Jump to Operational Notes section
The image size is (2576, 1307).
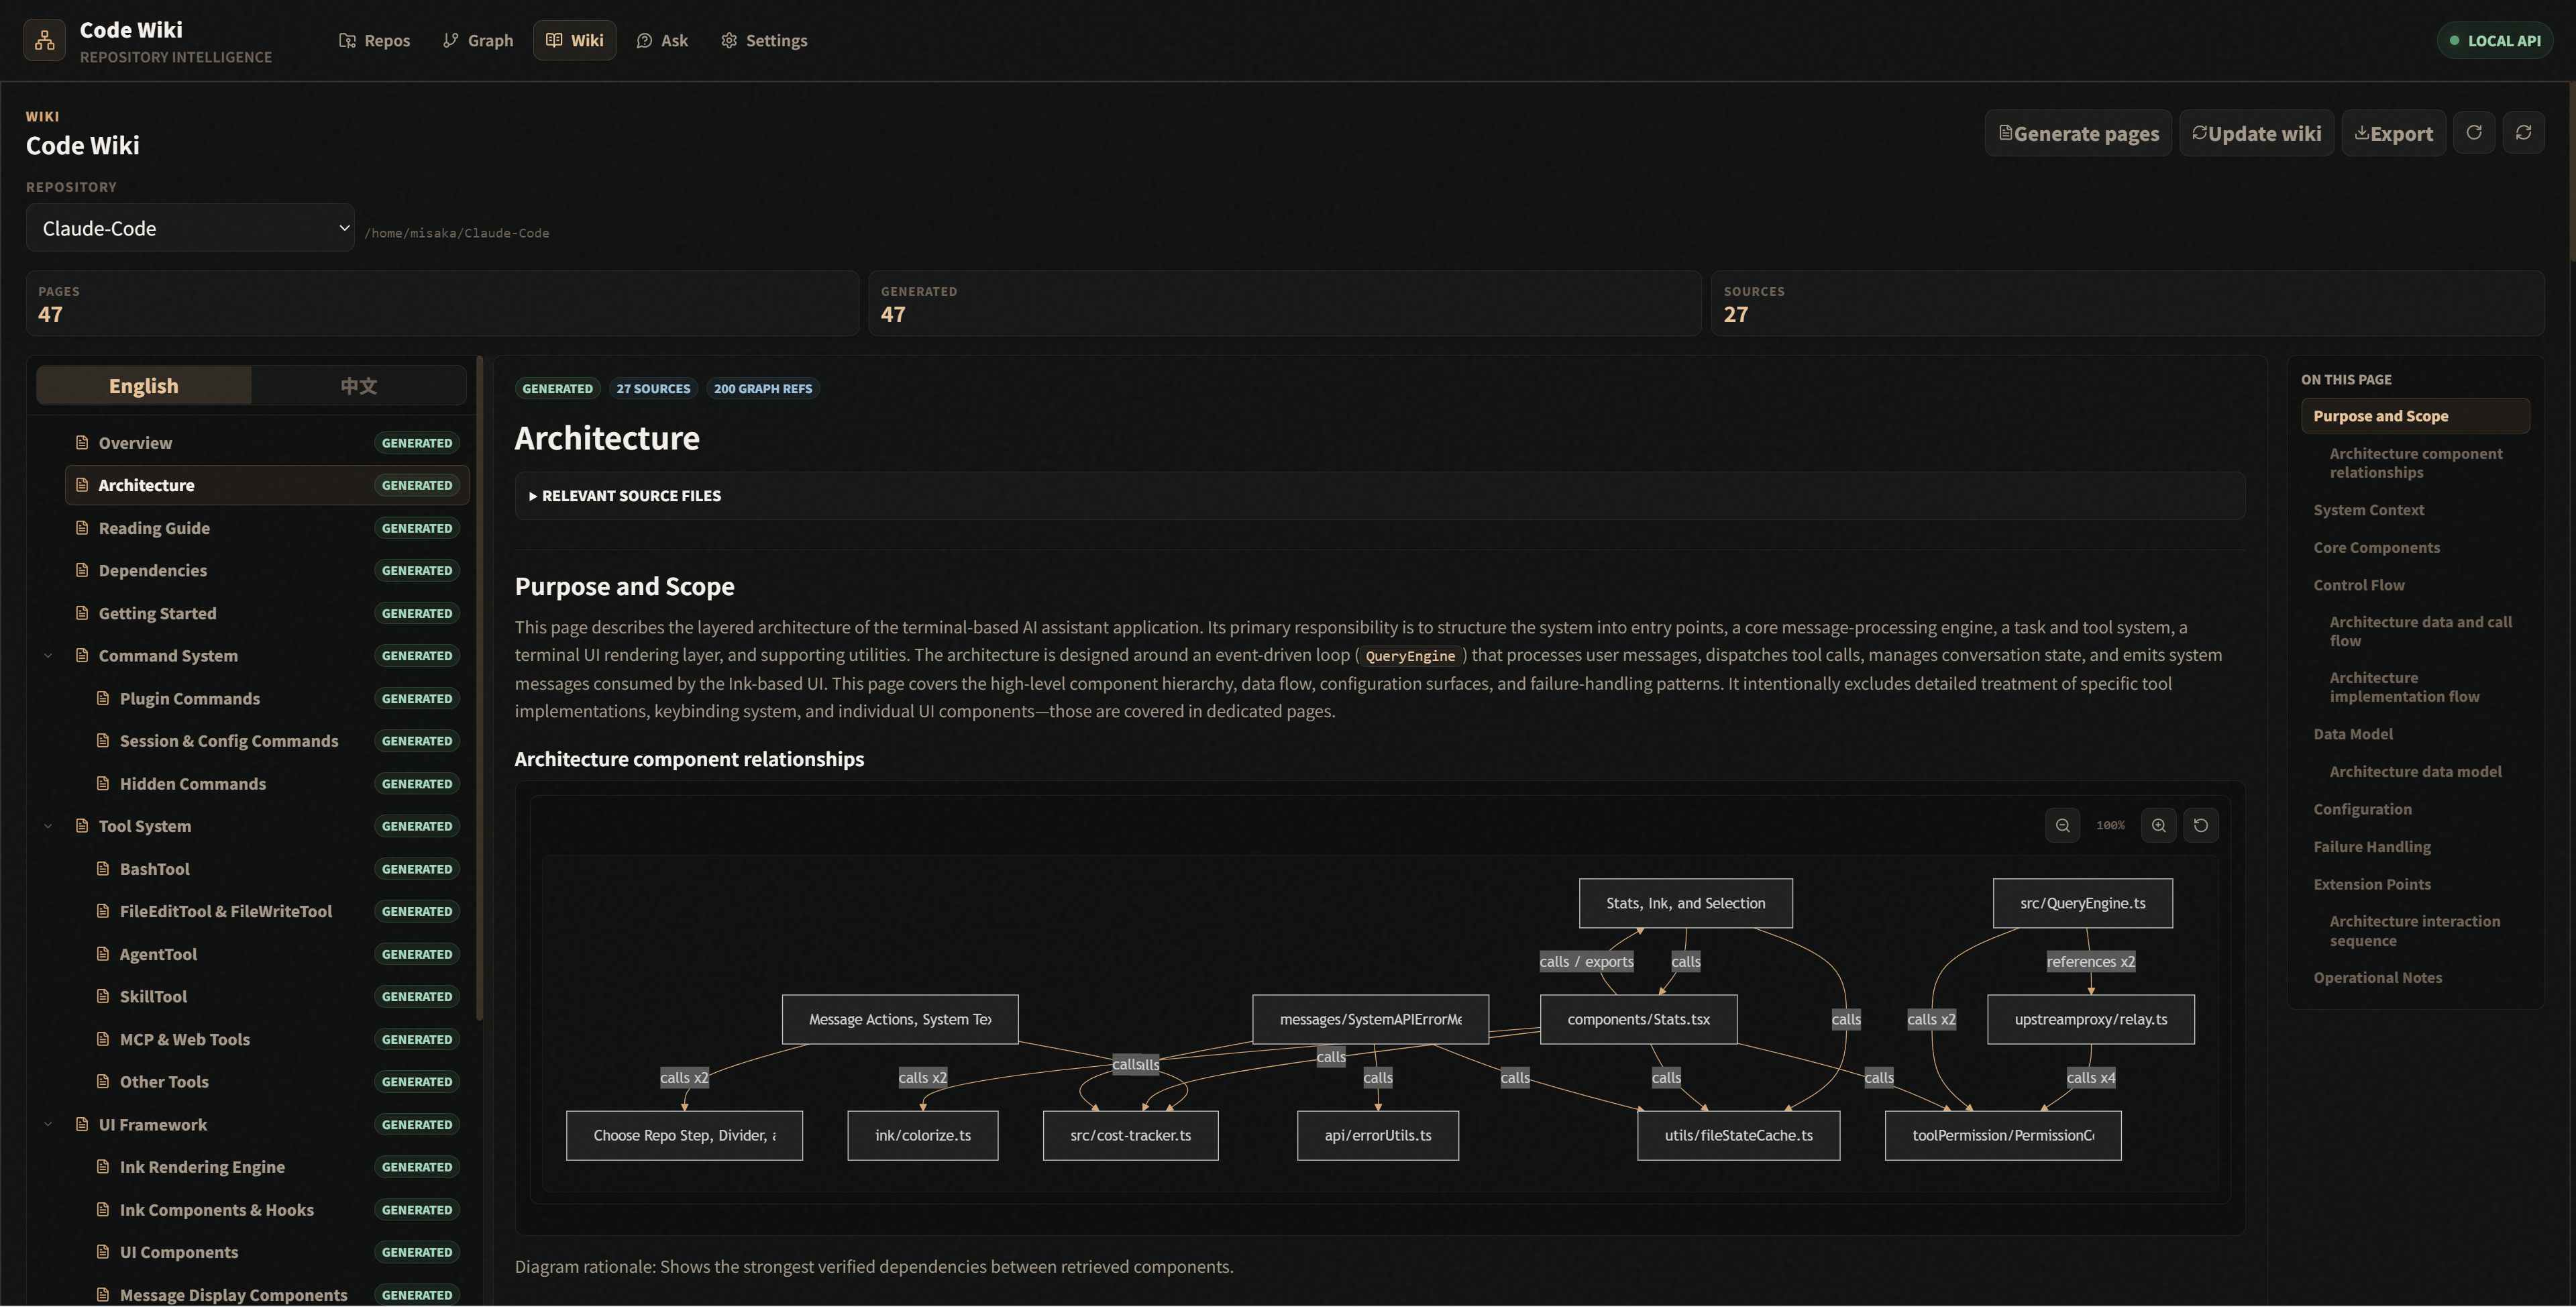2377,978
